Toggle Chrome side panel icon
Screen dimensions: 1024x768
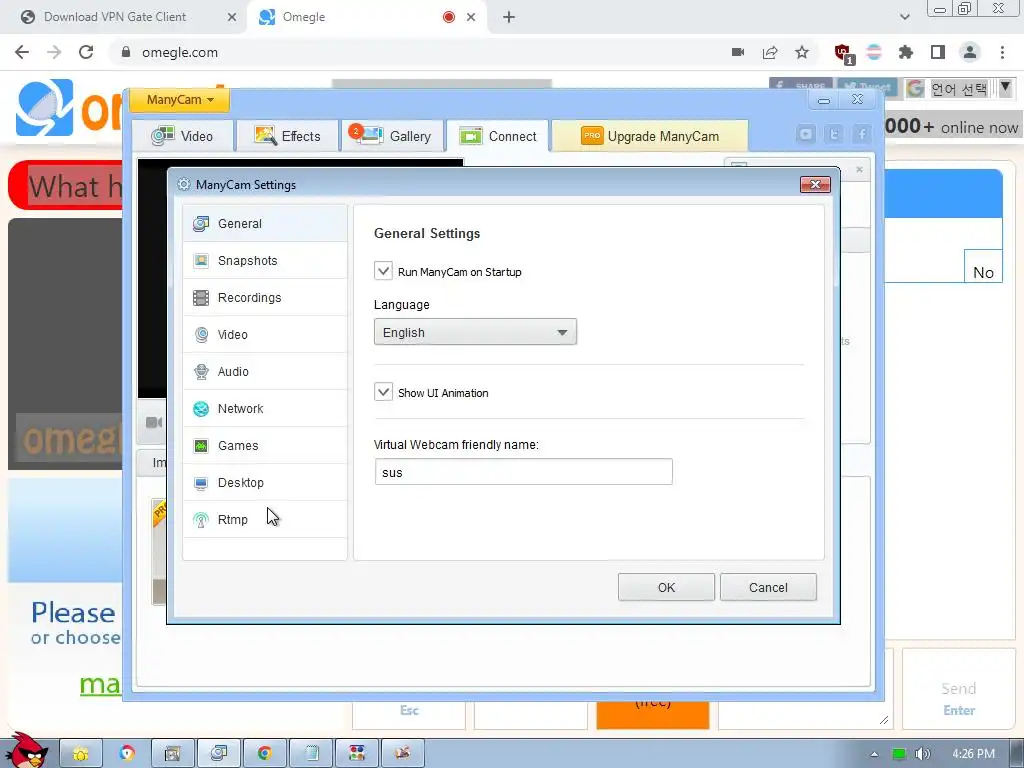(x=938, y=52)
